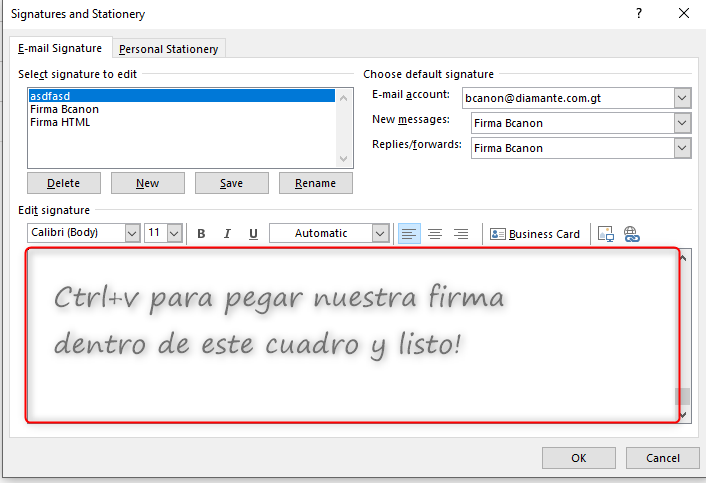Expand the E-mail account dropdown
The image size is (706, 483).
tap(682, 98)
